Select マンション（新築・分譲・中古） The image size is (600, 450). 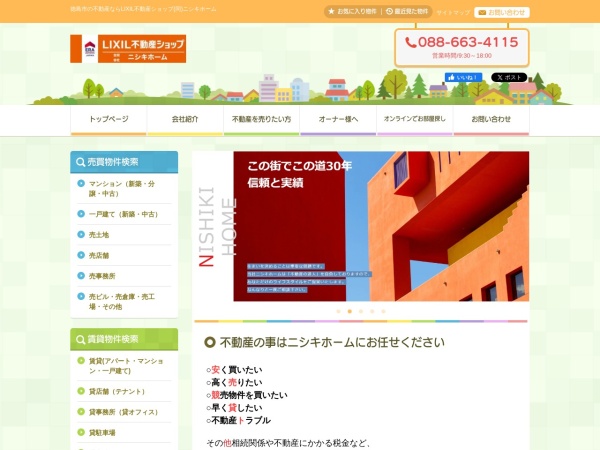click(x=124, y=189)
